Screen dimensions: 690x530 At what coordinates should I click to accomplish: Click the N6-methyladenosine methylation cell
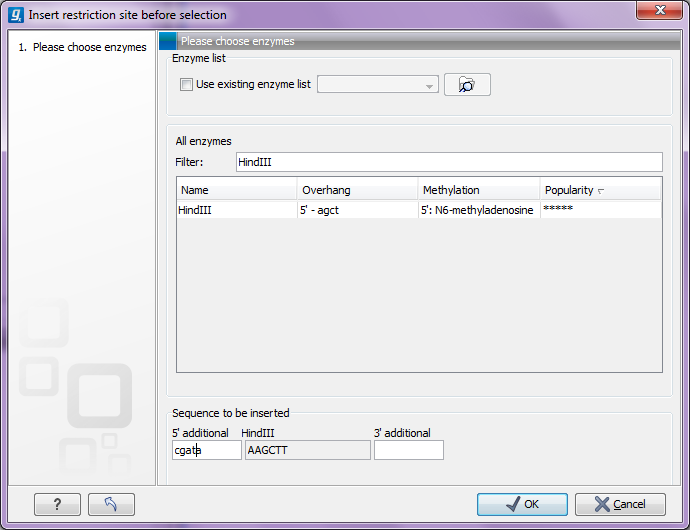(477, 210)
